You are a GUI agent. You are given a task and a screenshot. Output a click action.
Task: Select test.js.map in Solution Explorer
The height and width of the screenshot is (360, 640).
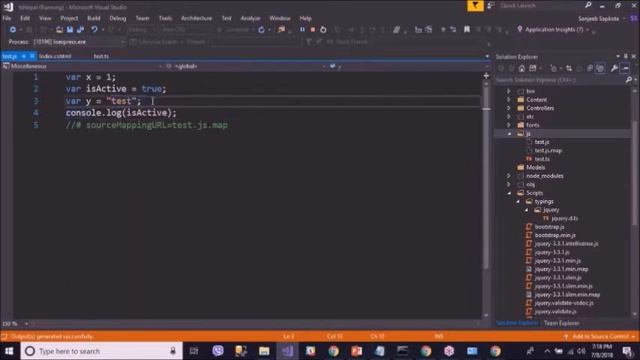[548, 151]
